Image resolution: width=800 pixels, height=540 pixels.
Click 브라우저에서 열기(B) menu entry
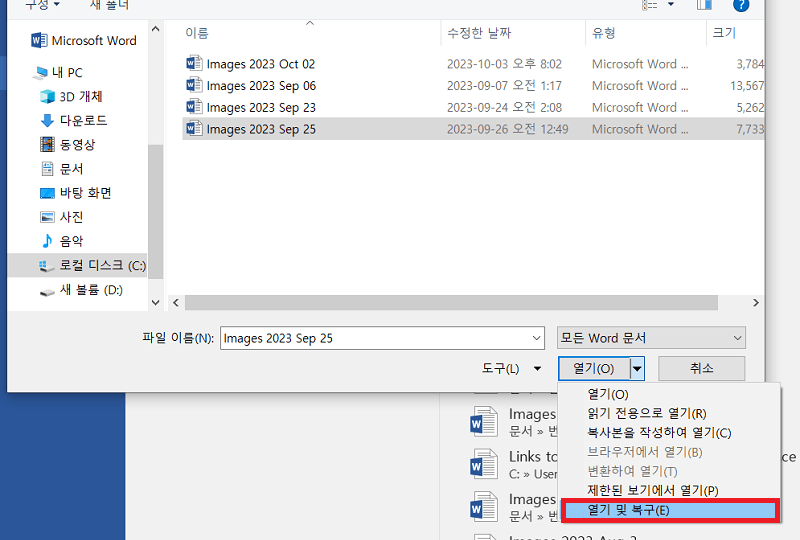tap(671, 452)
